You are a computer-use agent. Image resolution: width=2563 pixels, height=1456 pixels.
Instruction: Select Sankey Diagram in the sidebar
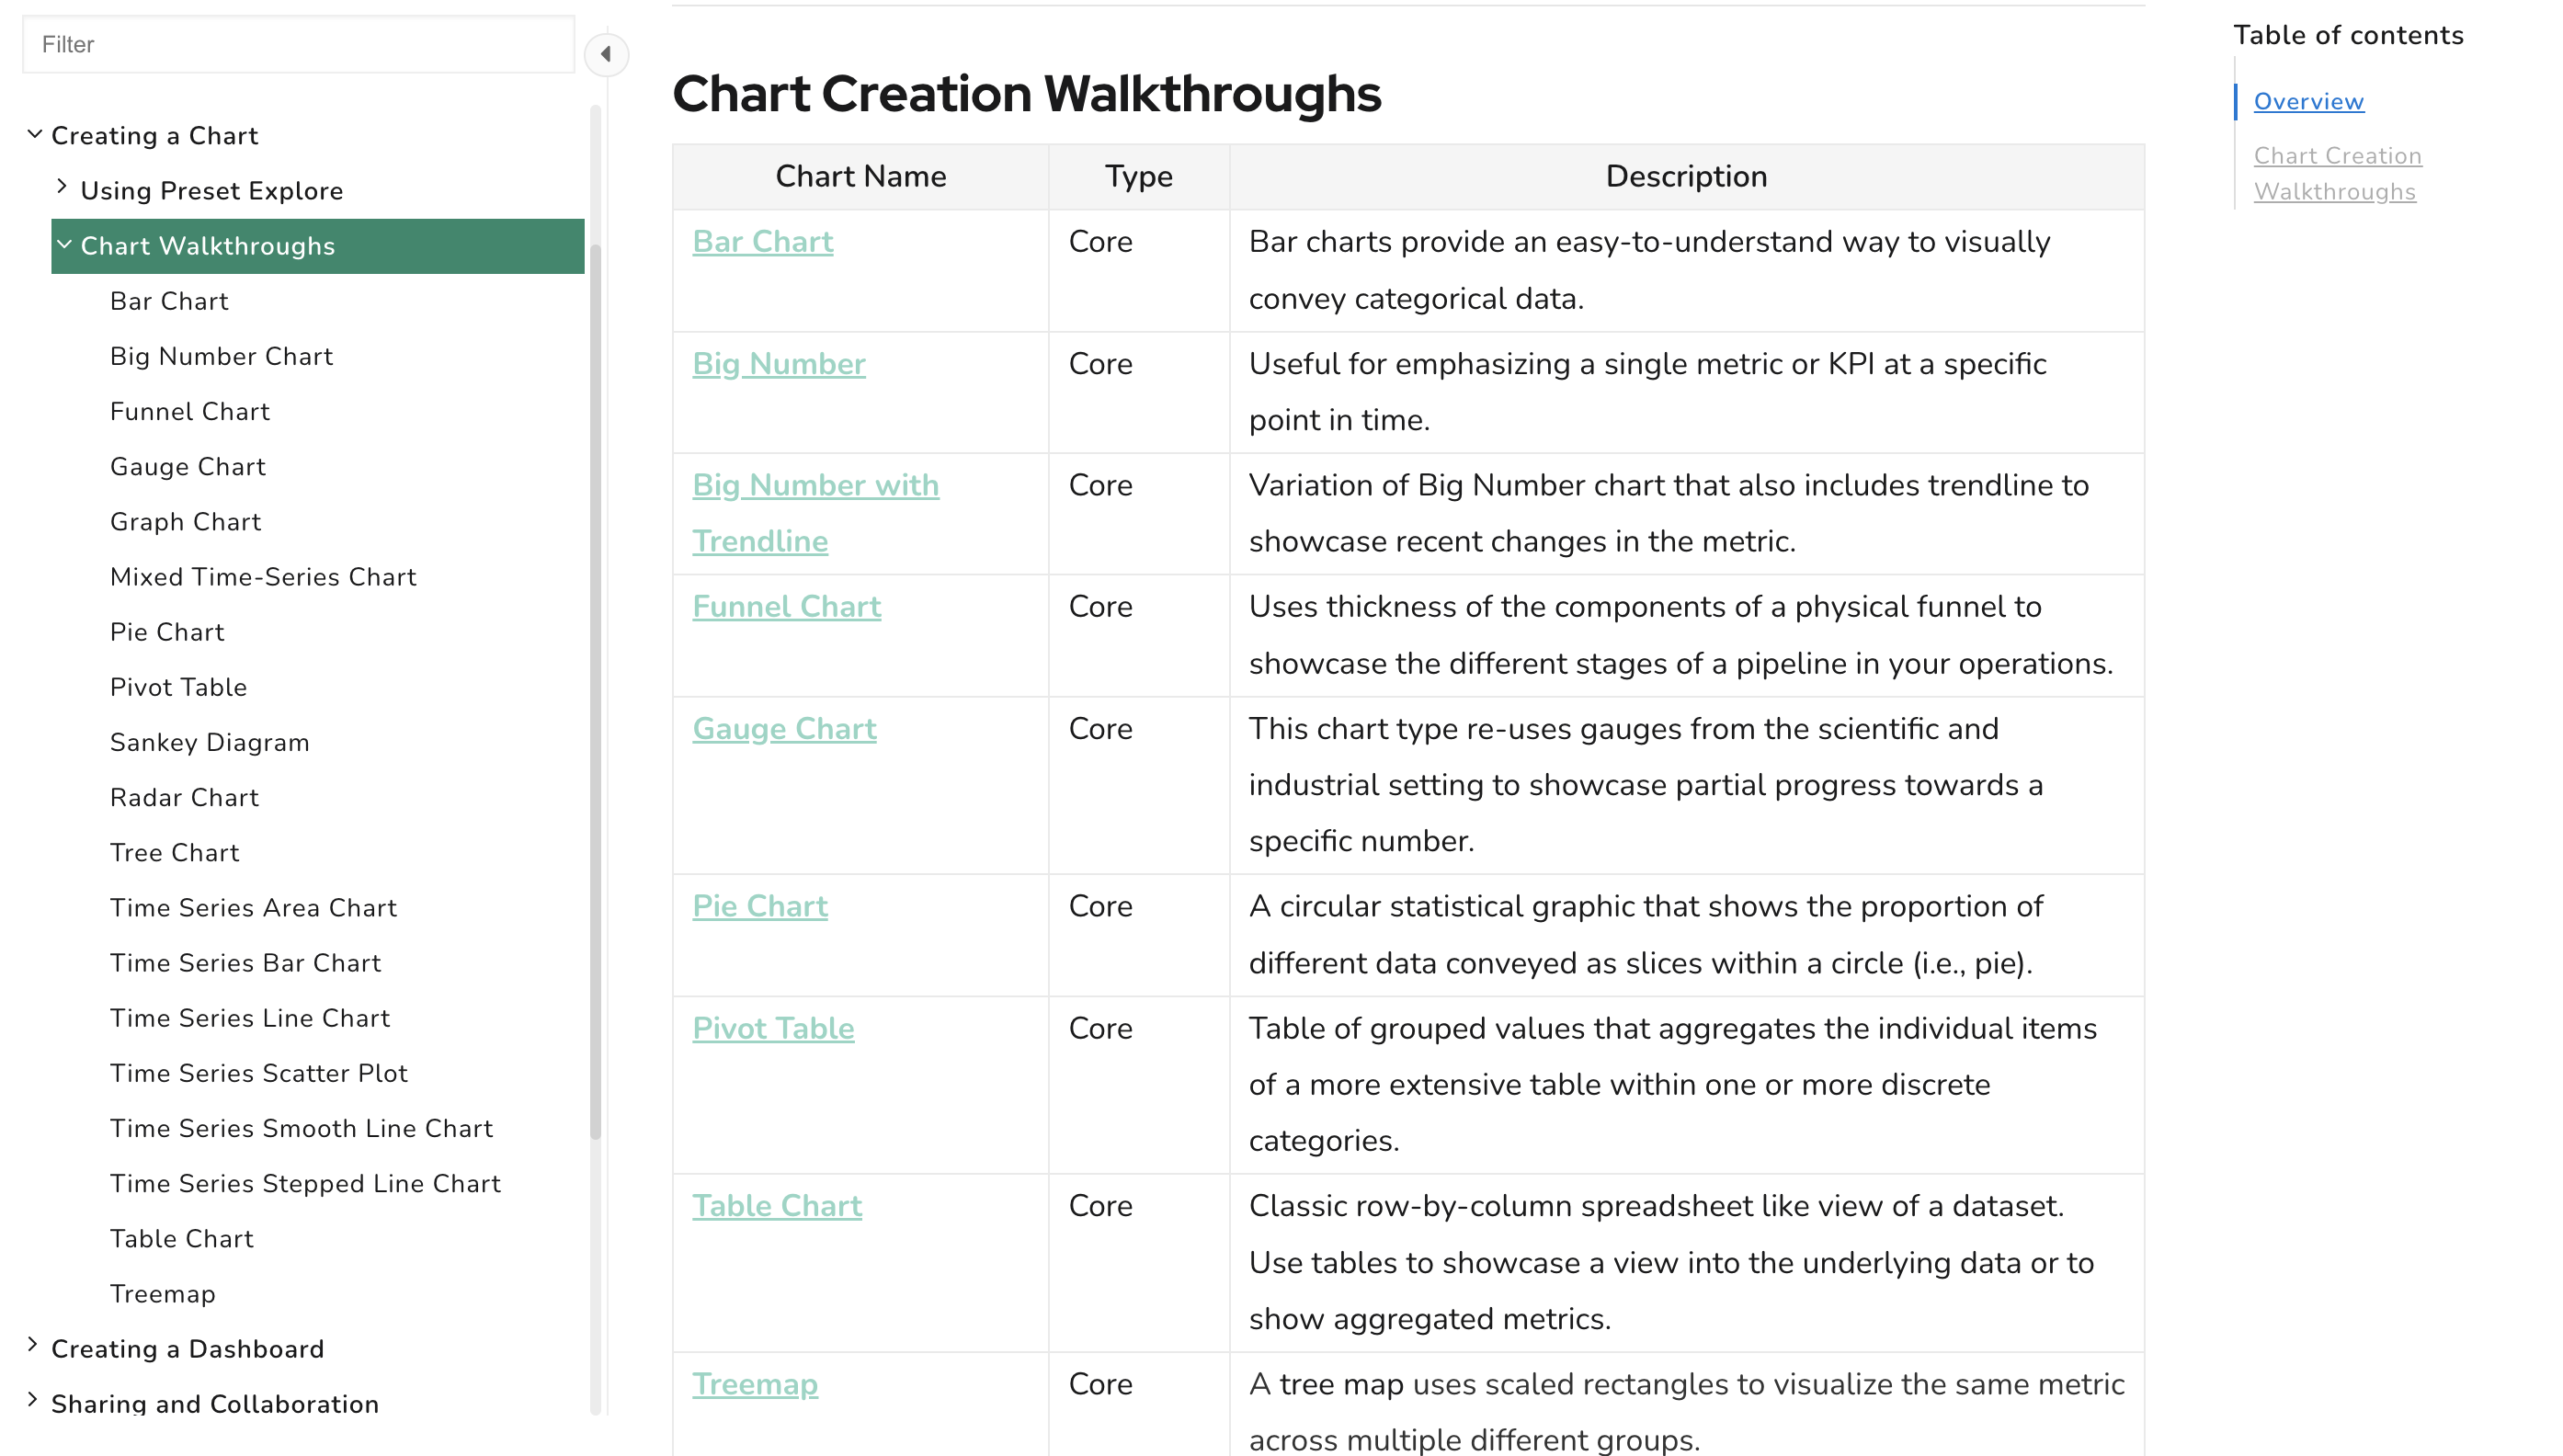pyautogui.click(x=209, y=743)
